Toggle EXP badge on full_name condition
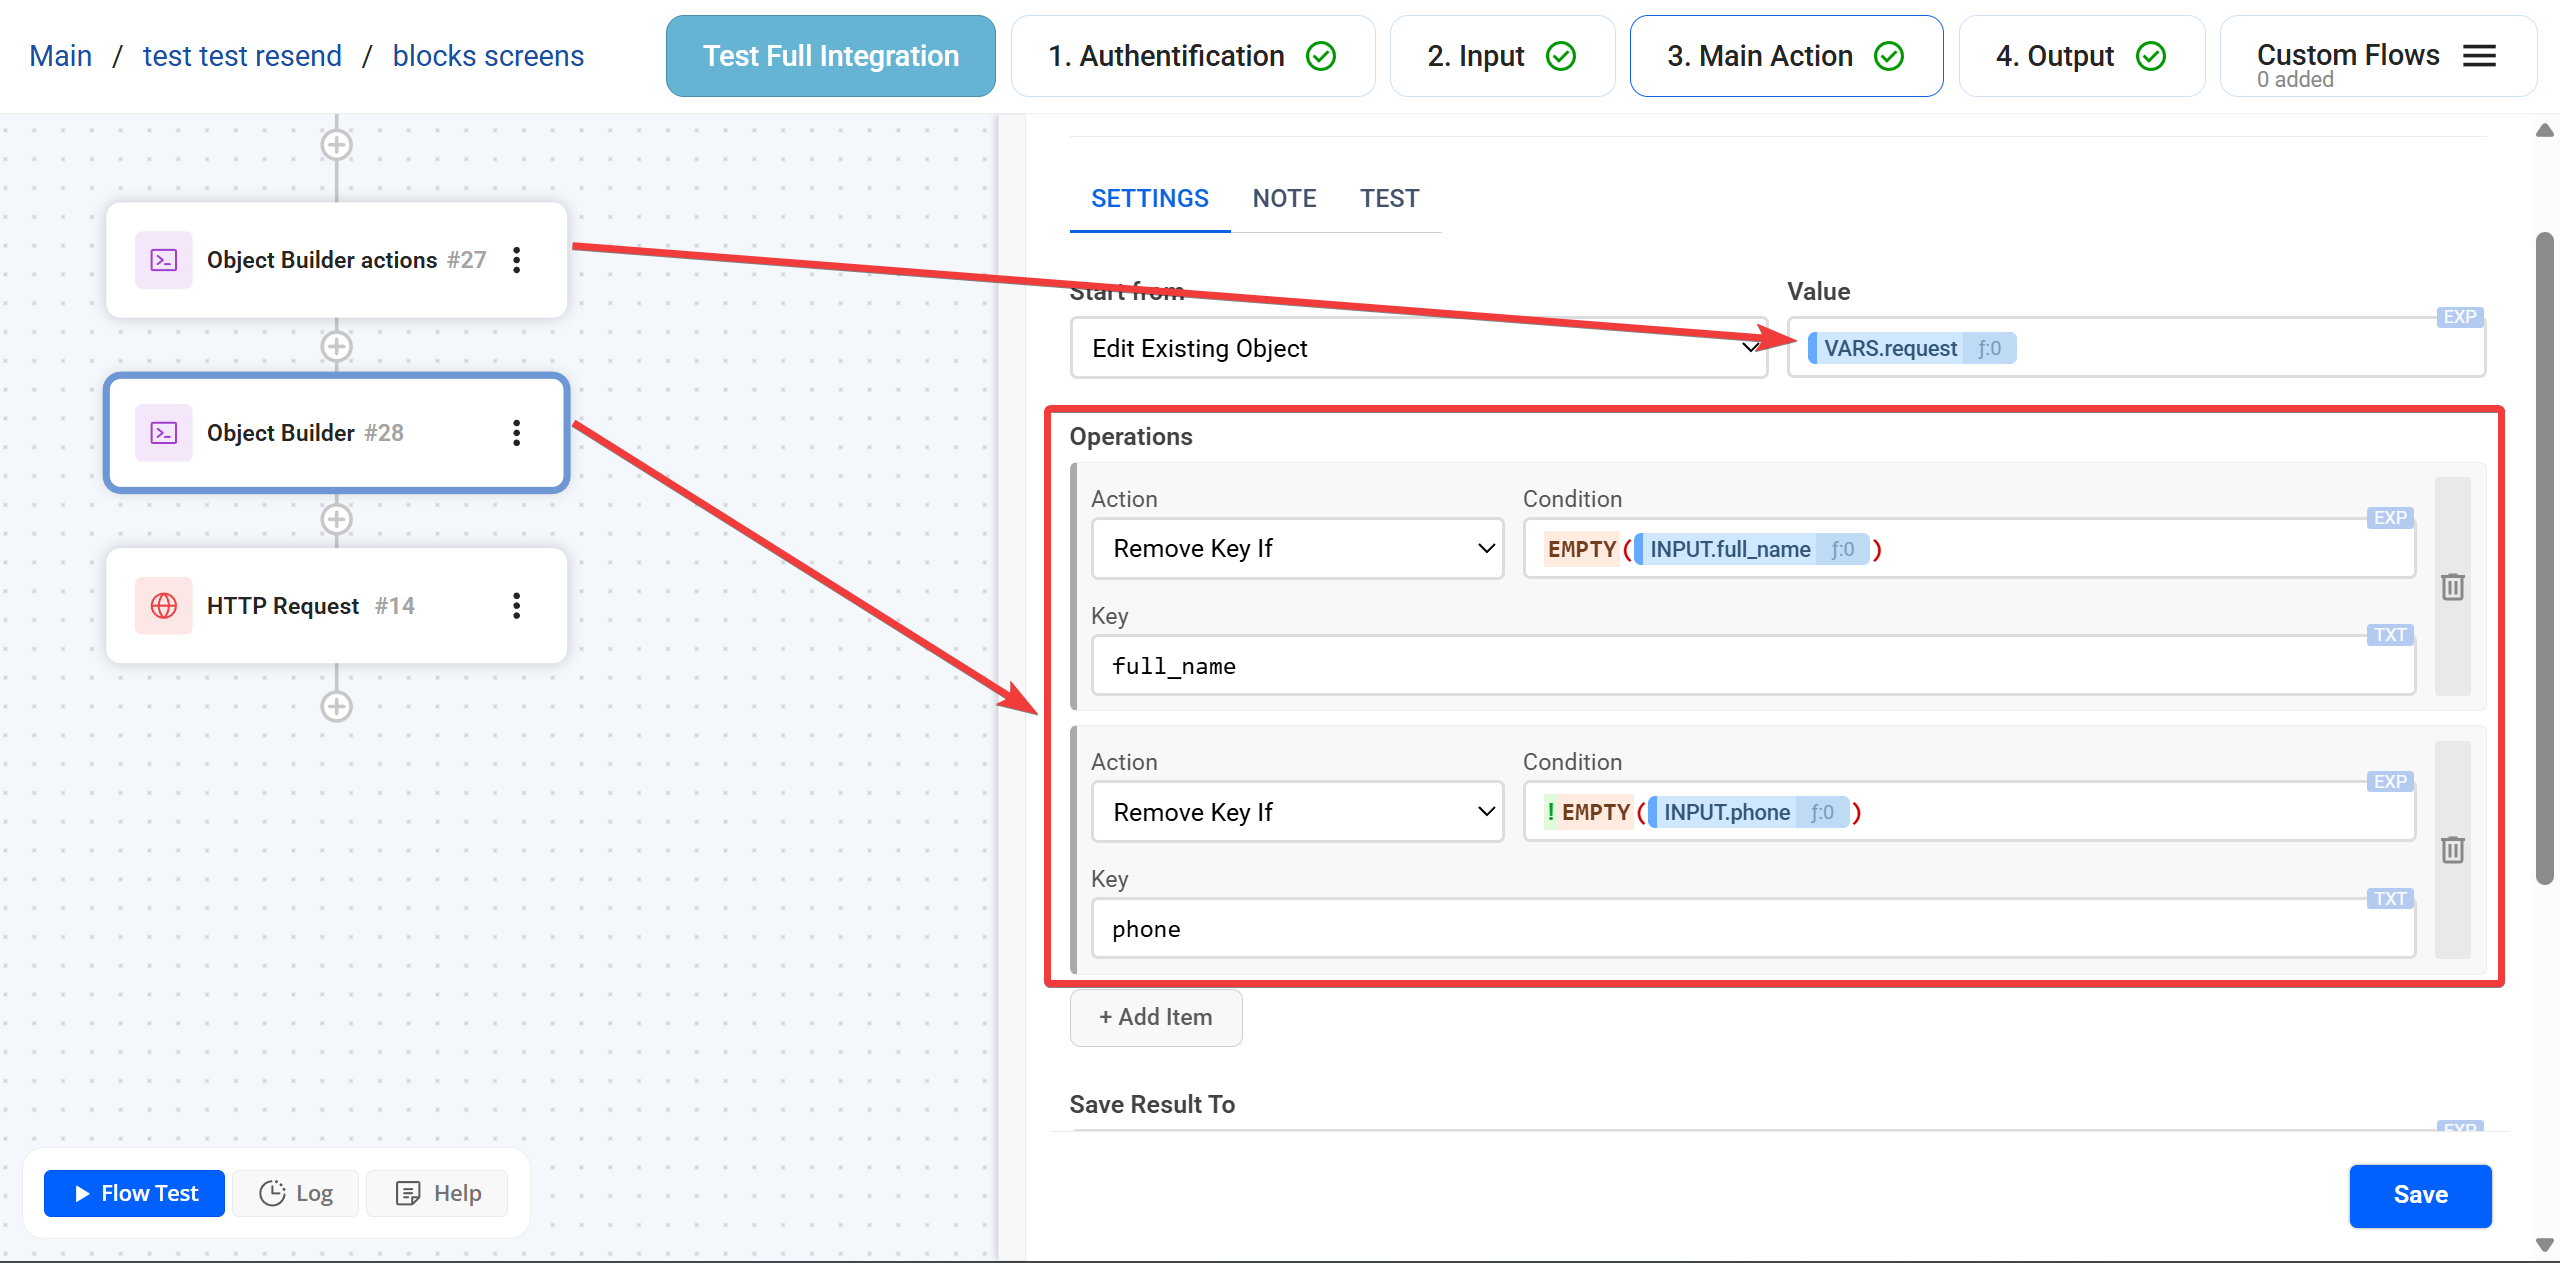This screenshot has height=1263, width=2560. [x=2390, y=518]
